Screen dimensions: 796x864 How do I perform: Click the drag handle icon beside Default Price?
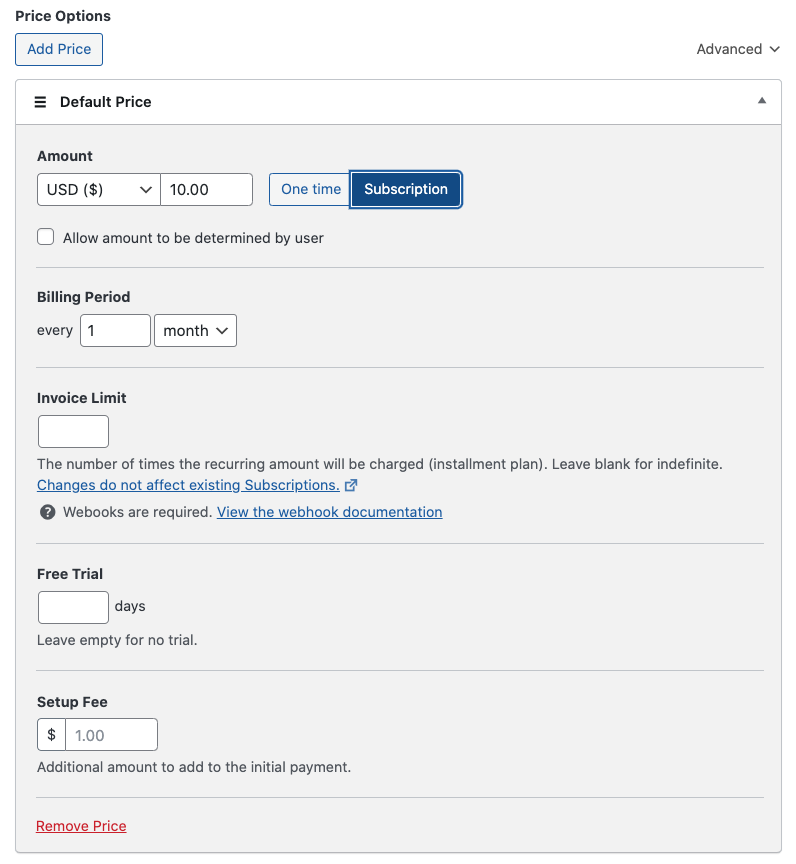pyautogui.click(x=41, y=102)
